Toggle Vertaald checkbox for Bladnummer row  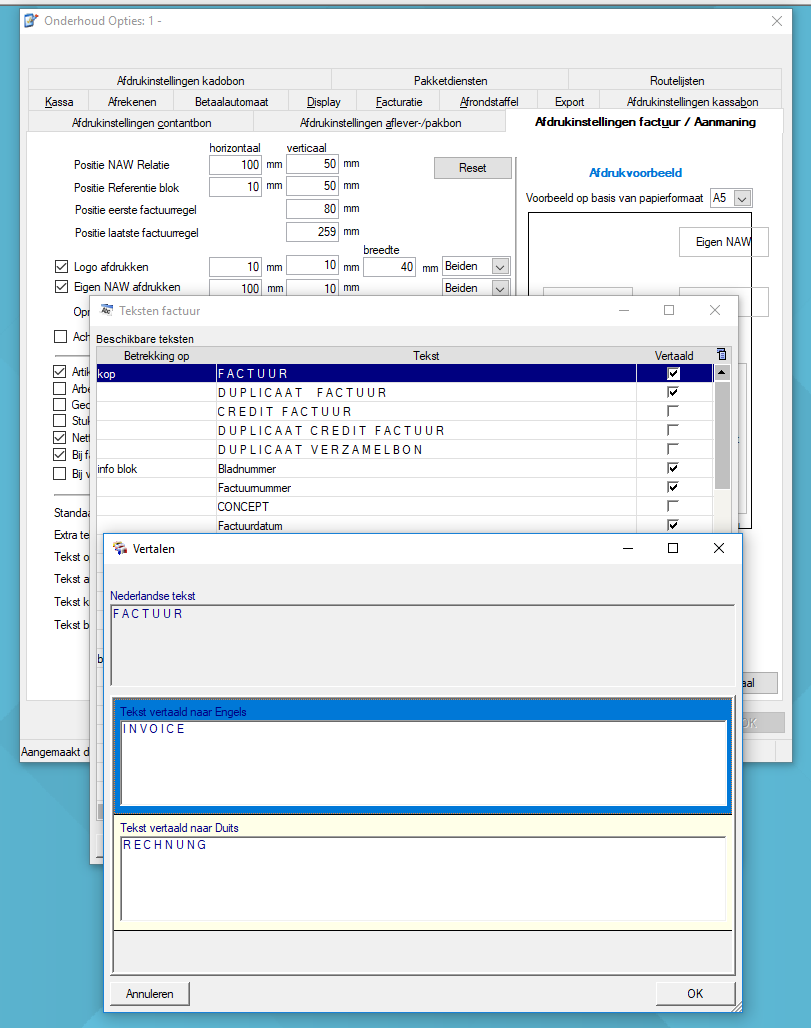(x=673, y=468)
